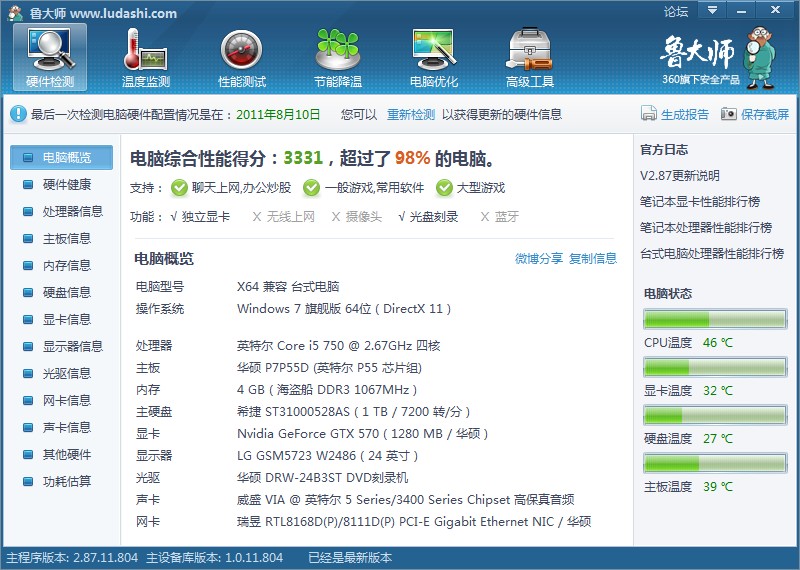
Task: Click the 复制信息 link
Action: click(593, 259)
